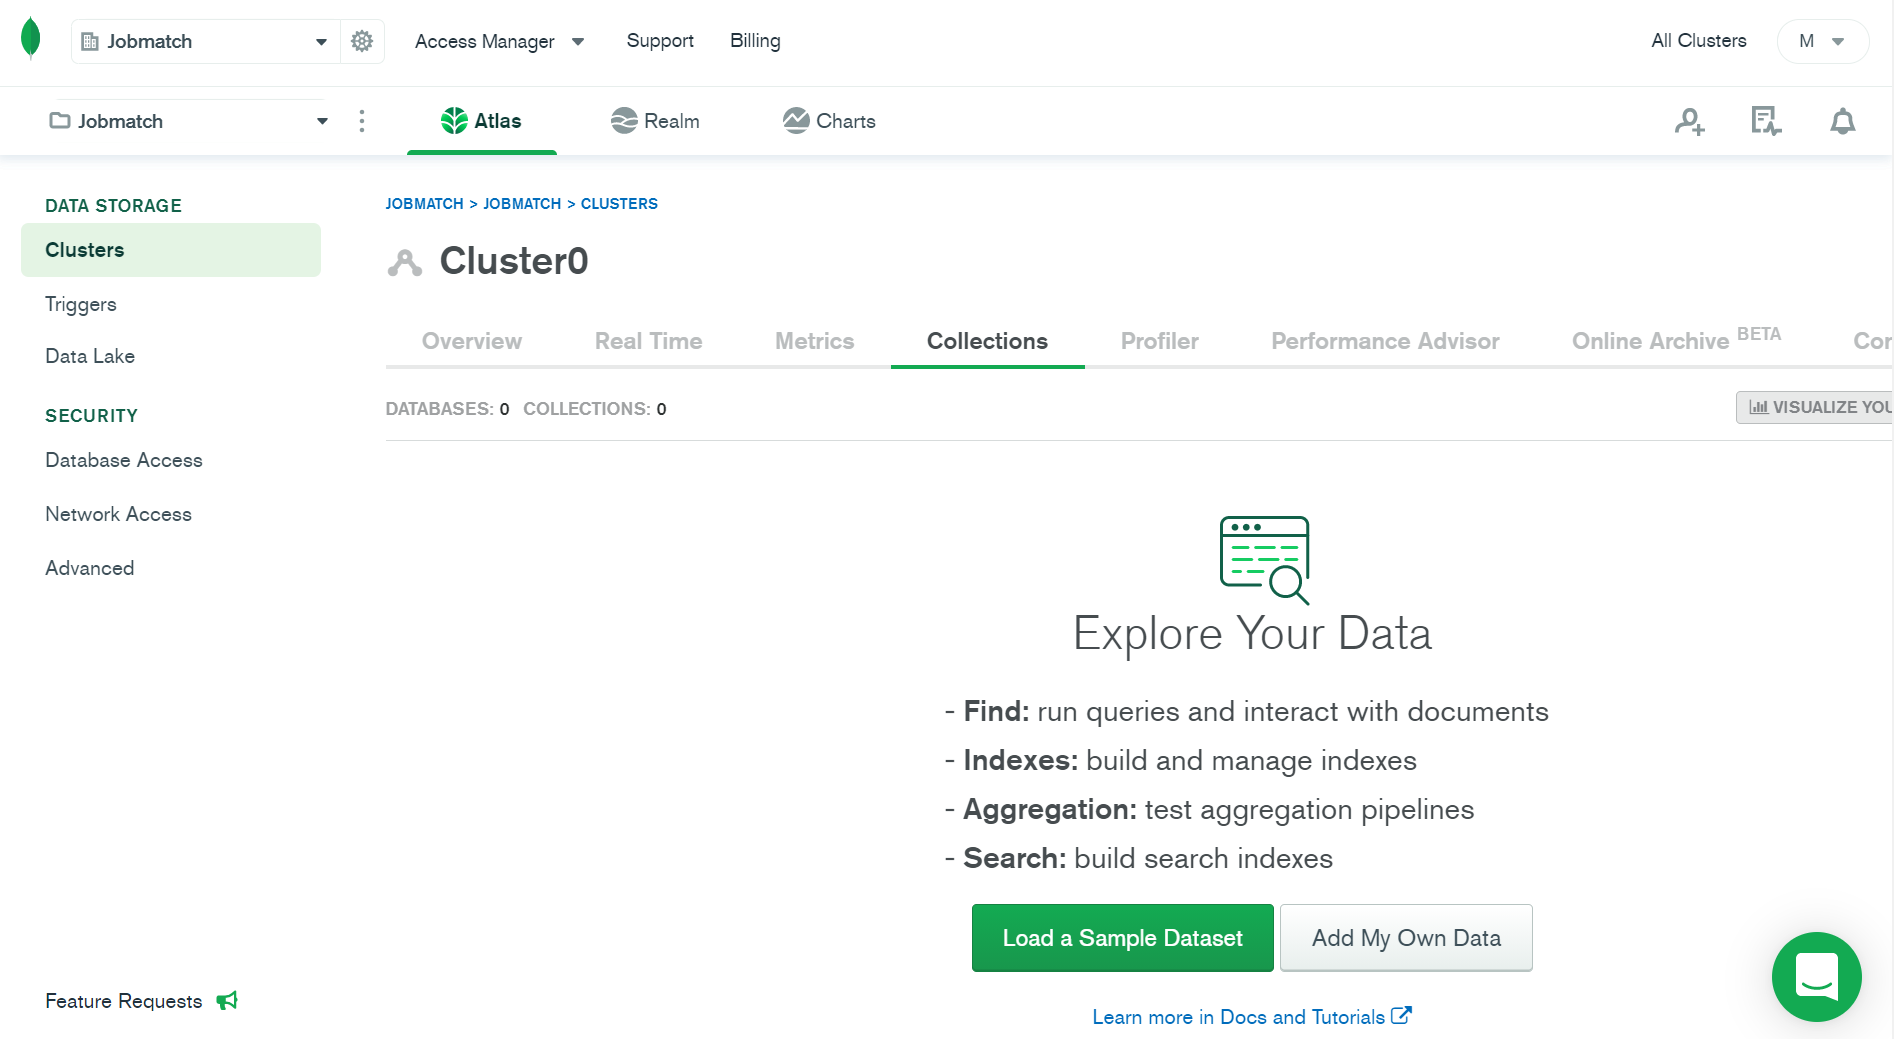Screen dimensions: 1894x1039
Task: Open the Performance Advisor tab
Action: click(1385, 341)
